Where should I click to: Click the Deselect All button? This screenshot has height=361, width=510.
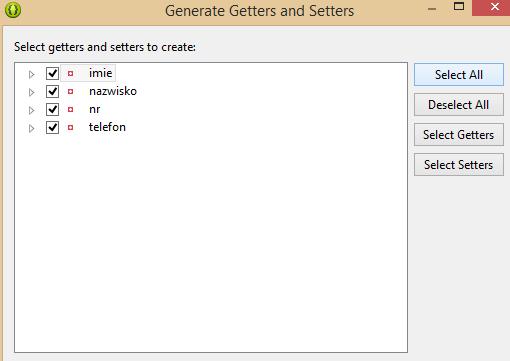(459, 105)
